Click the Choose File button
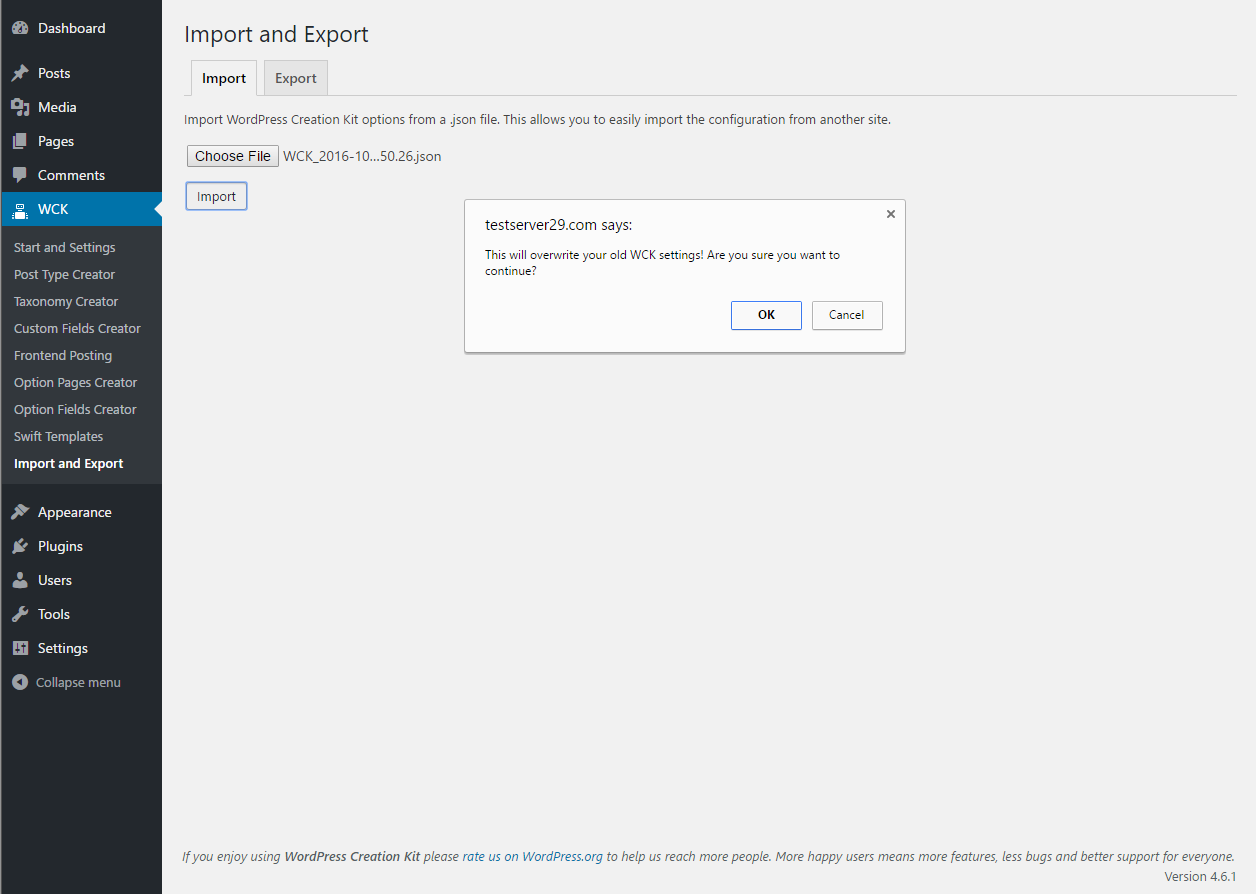 click(232, 155)
